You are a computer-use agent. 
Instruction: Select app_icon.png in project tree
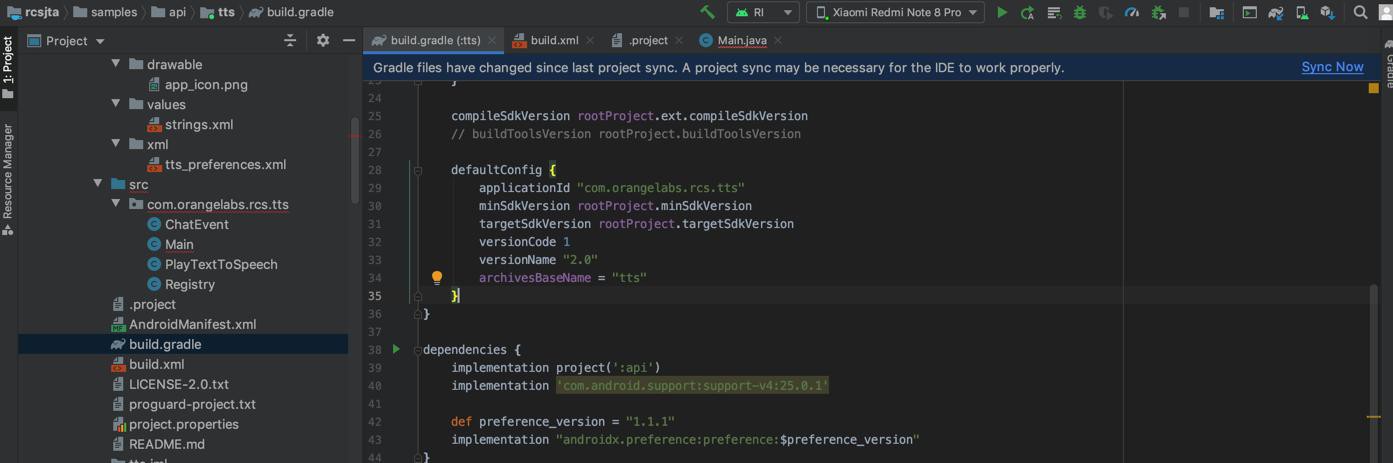pyautogui.click(x=206, y=84)
